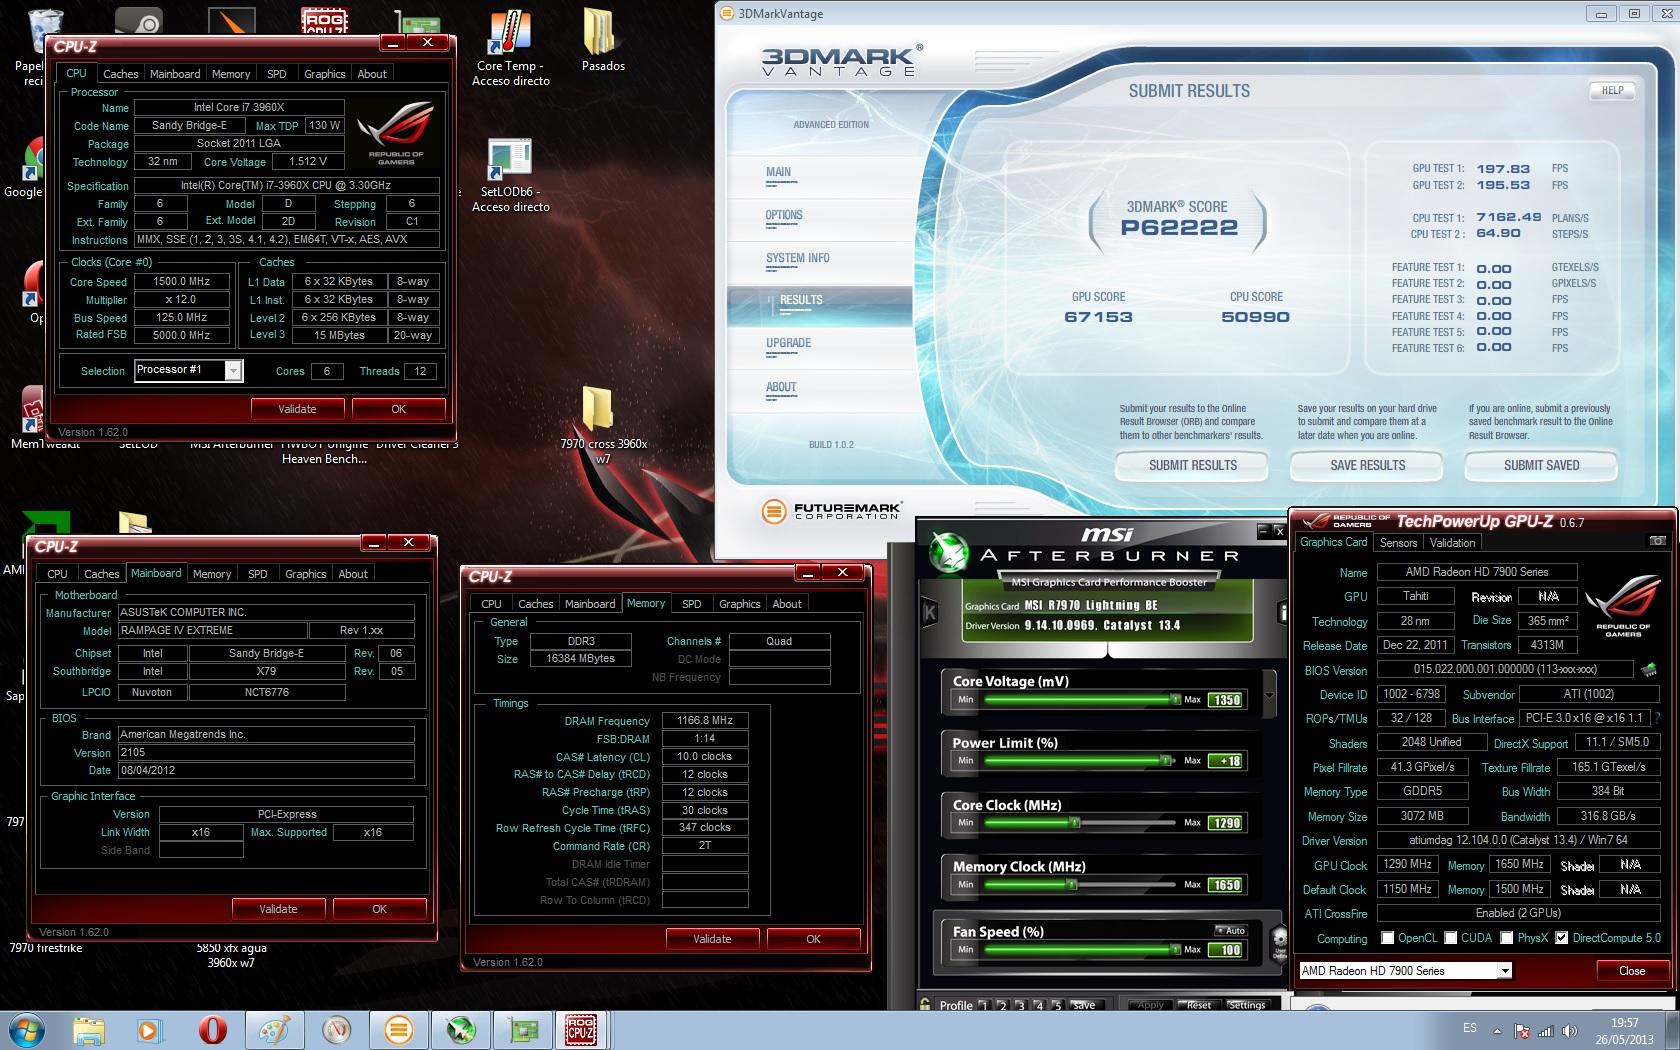Toggle the Fan Speed Auto button

point(1231,930)
